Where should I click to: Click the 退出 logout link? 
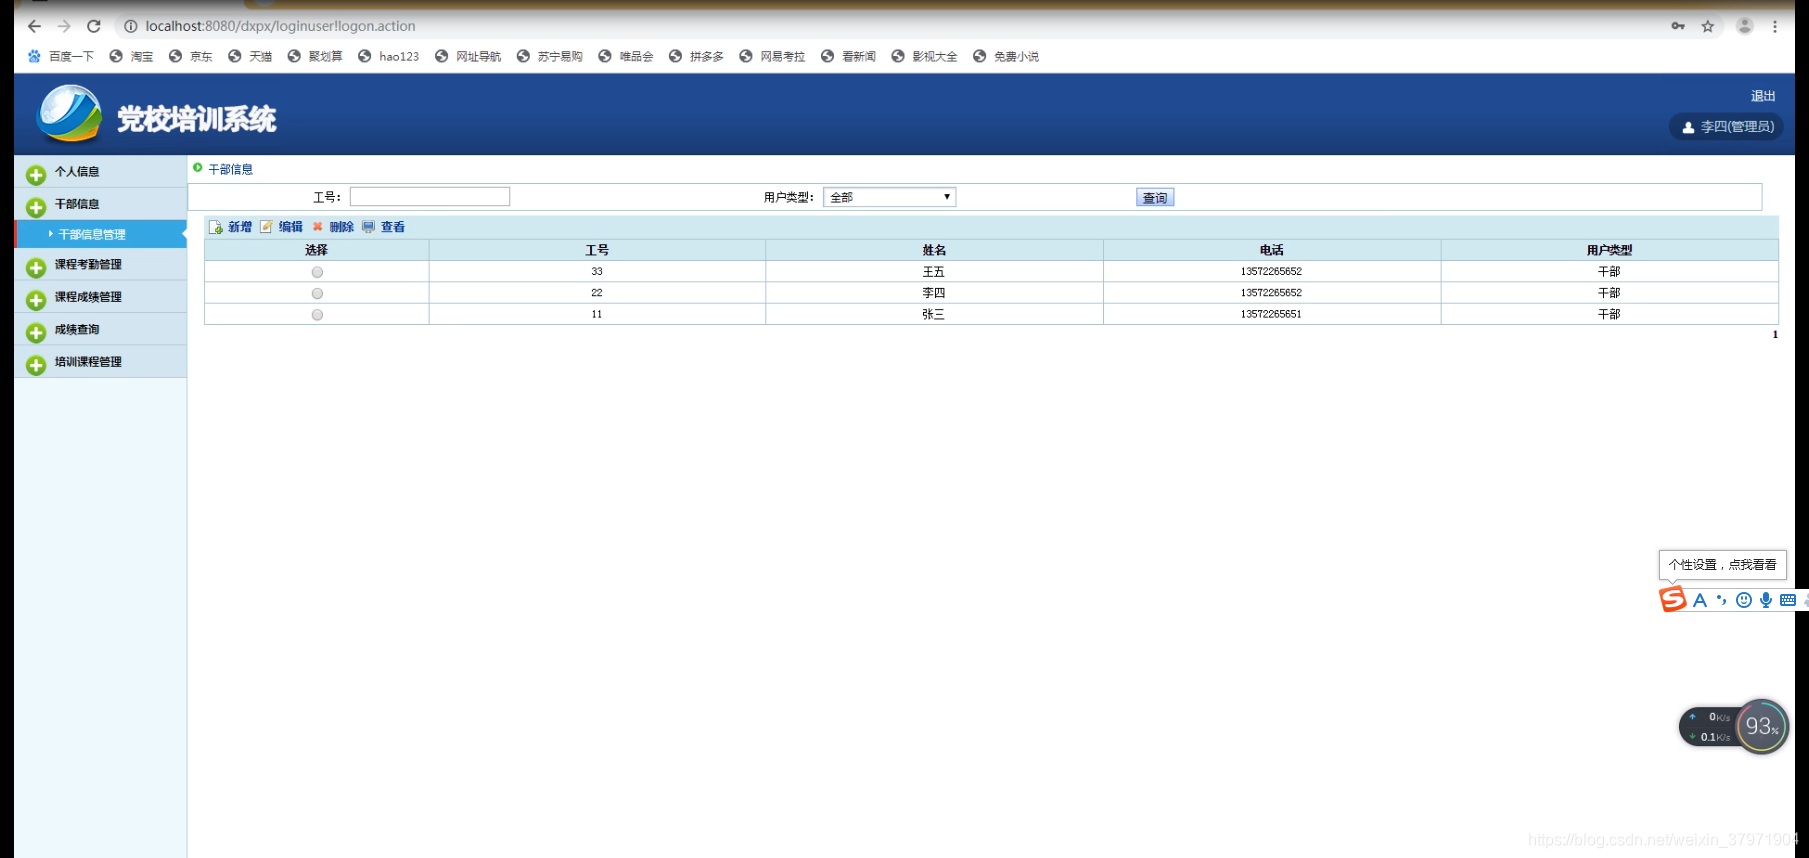tap(1763, 96)
